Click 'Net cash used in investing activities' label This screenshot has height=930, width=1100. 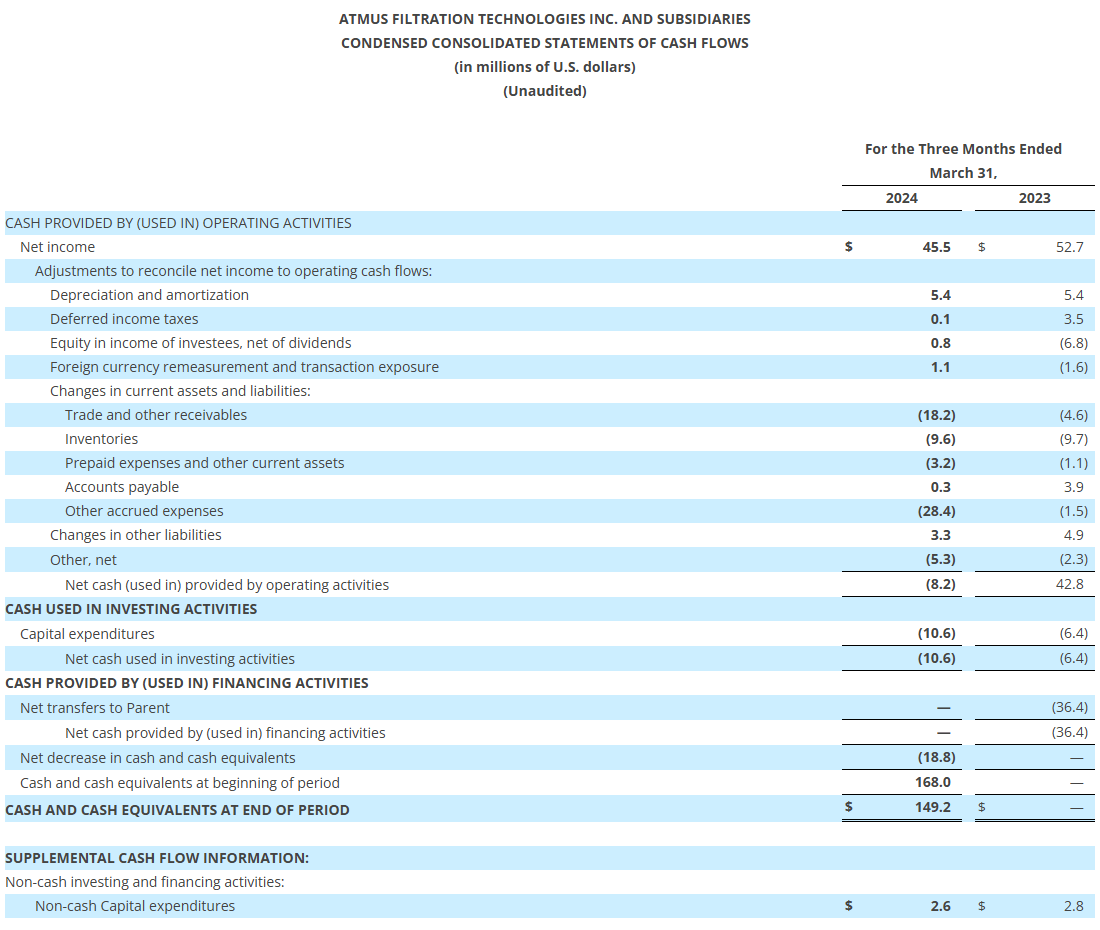click(x=180, y=659)
